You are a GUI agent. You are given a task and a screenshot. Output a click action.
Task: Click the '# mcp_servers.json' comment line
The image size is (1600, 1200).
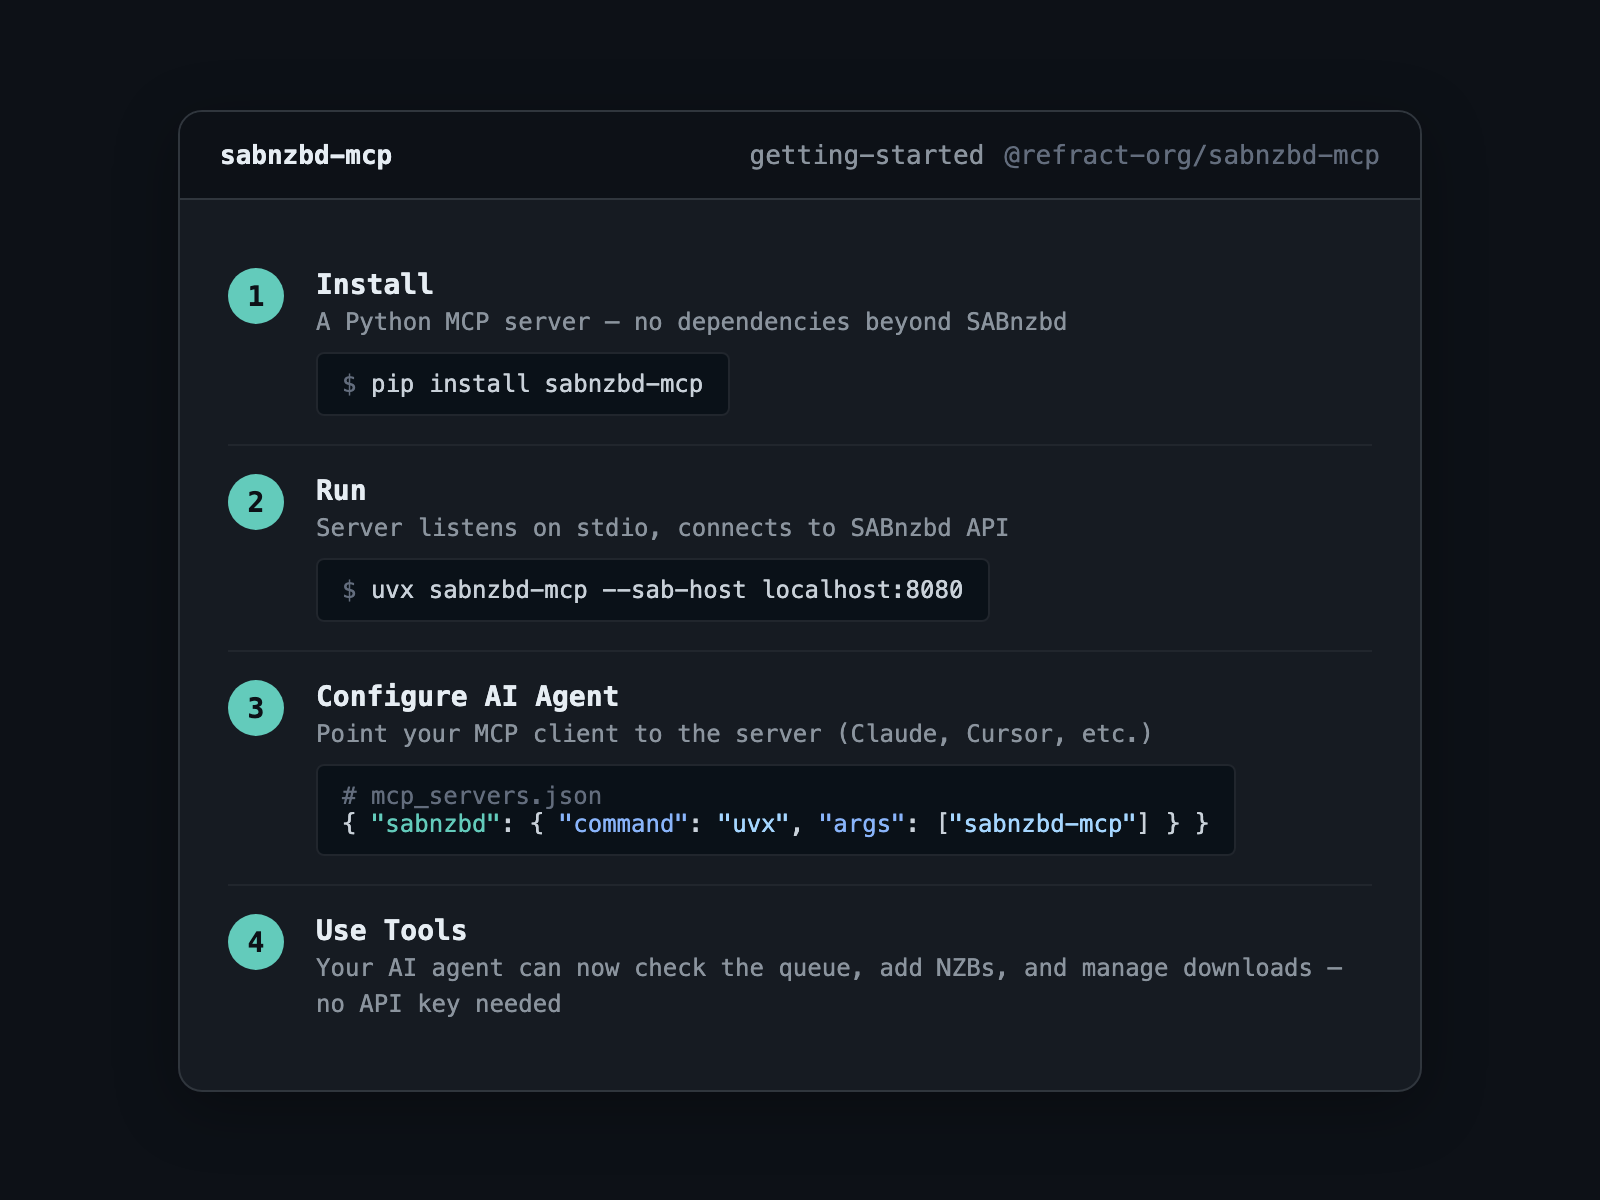(472, 796)
